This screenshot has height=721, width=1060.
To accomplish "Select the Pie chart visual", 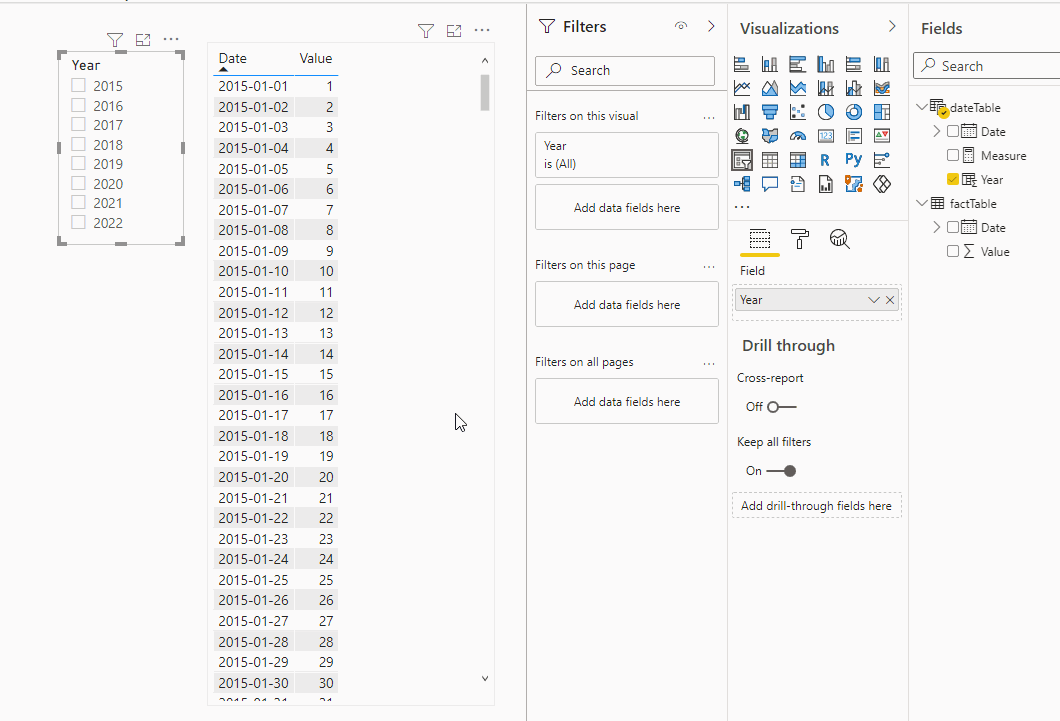I will (825, 112).
